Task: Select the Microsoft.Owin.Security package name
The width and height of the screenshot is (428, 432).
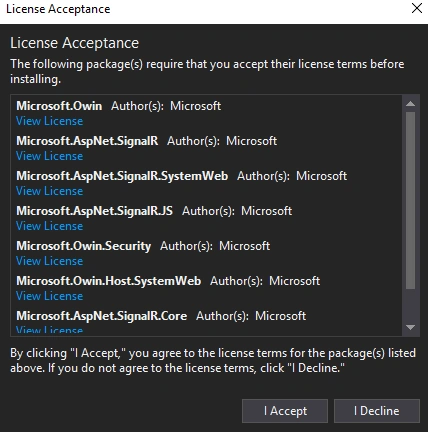Action: (83, 246)
